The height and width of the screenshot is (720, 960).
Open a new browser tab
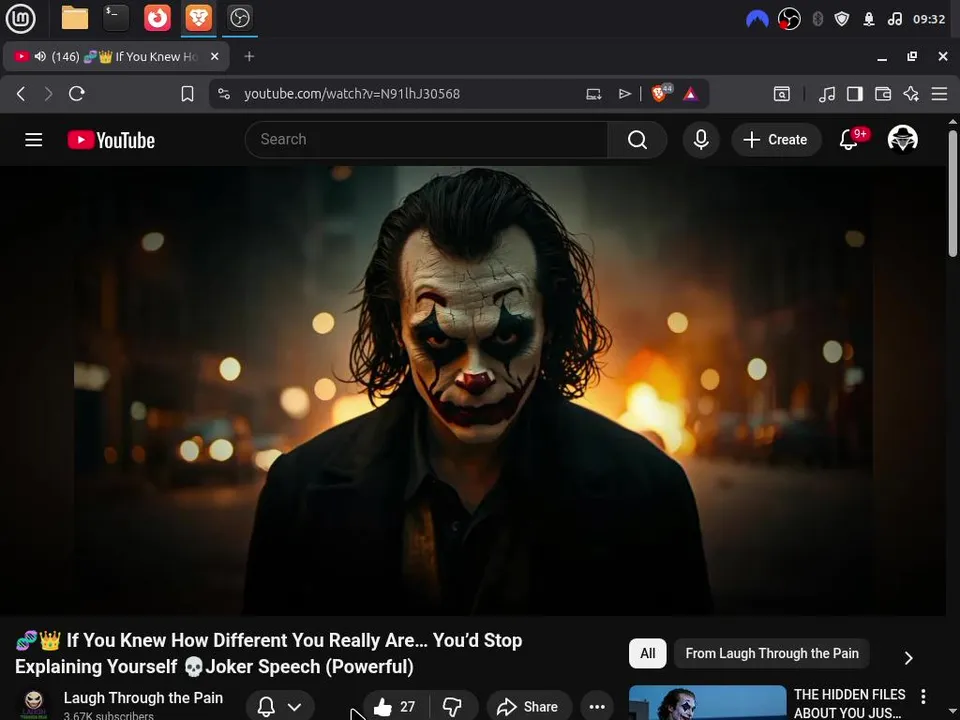click(249, 56)
